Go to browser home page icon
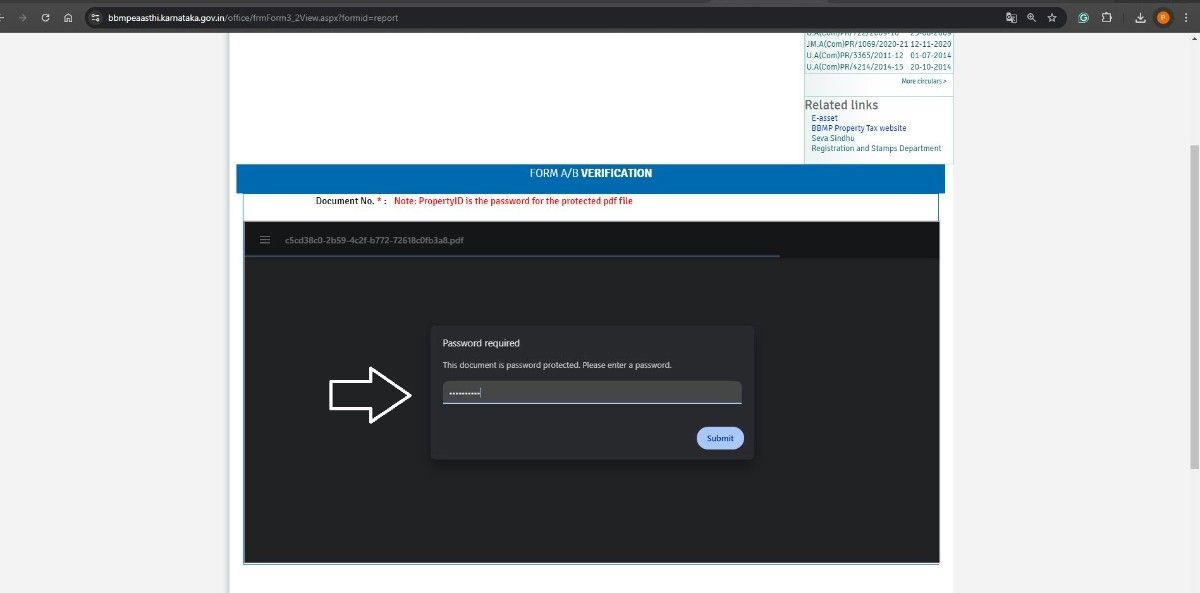The image size is (1200, 593). (x=68, y=18)
